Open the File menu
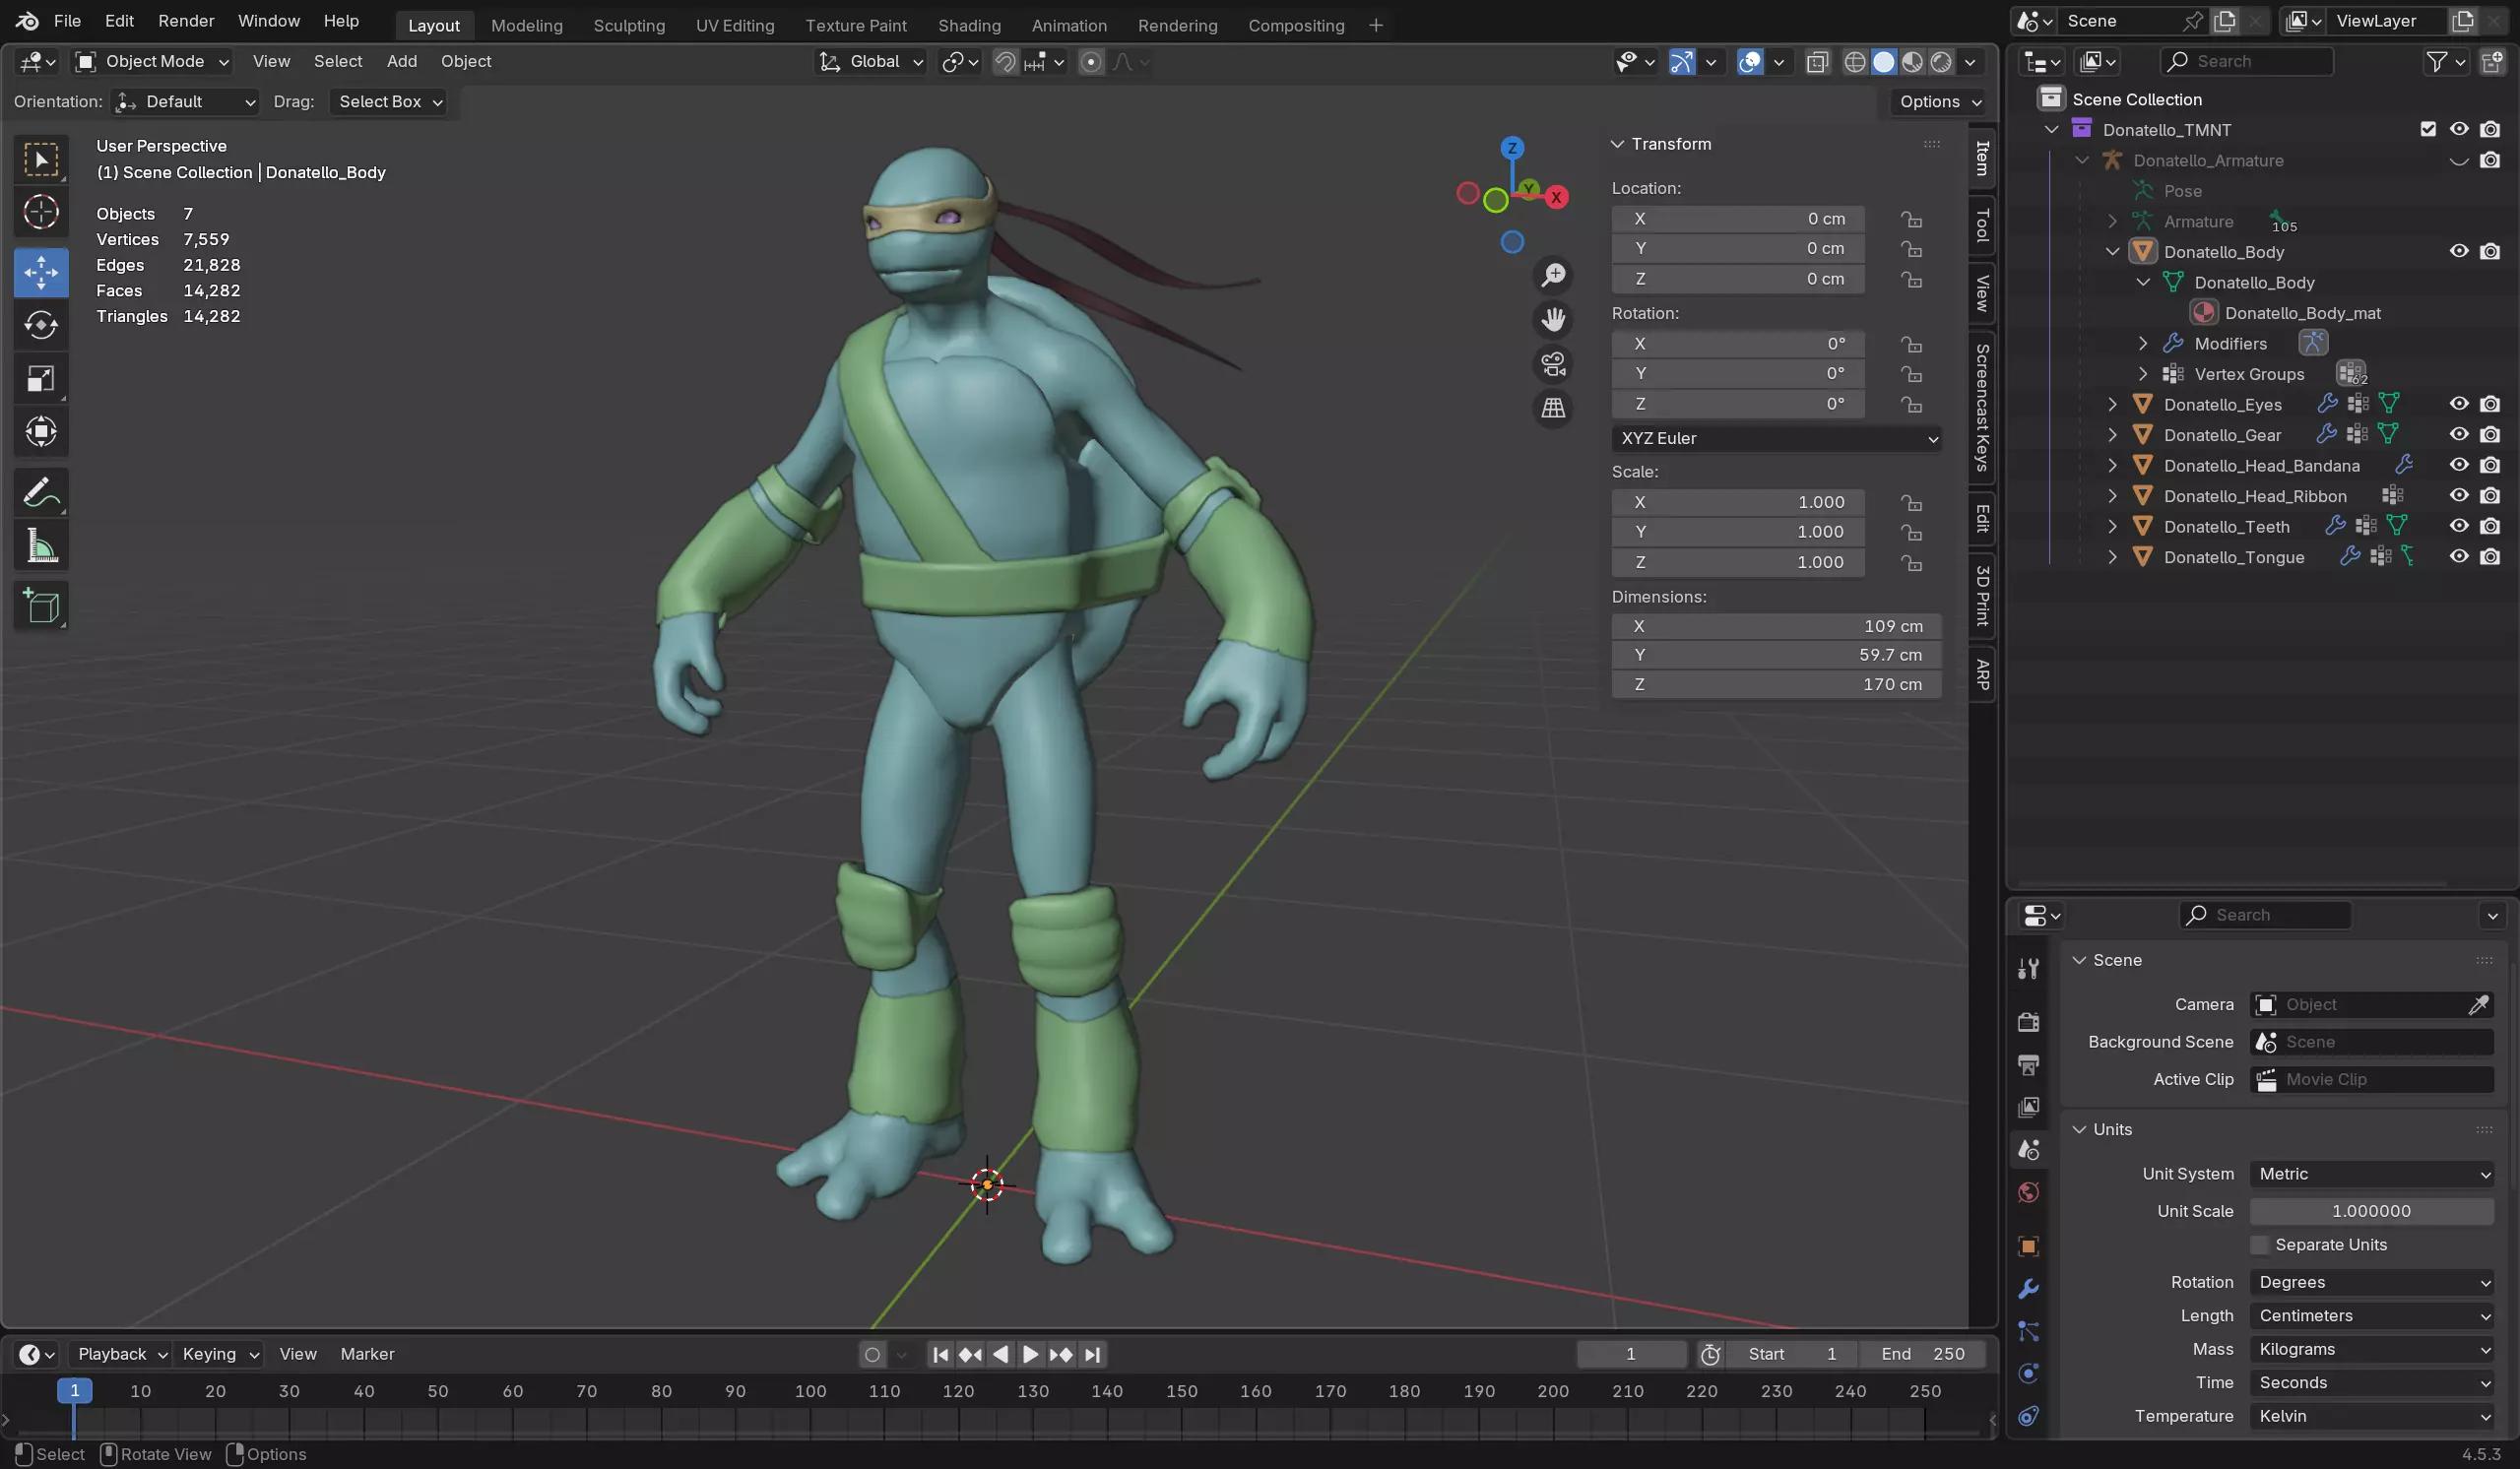 point(67,21)
